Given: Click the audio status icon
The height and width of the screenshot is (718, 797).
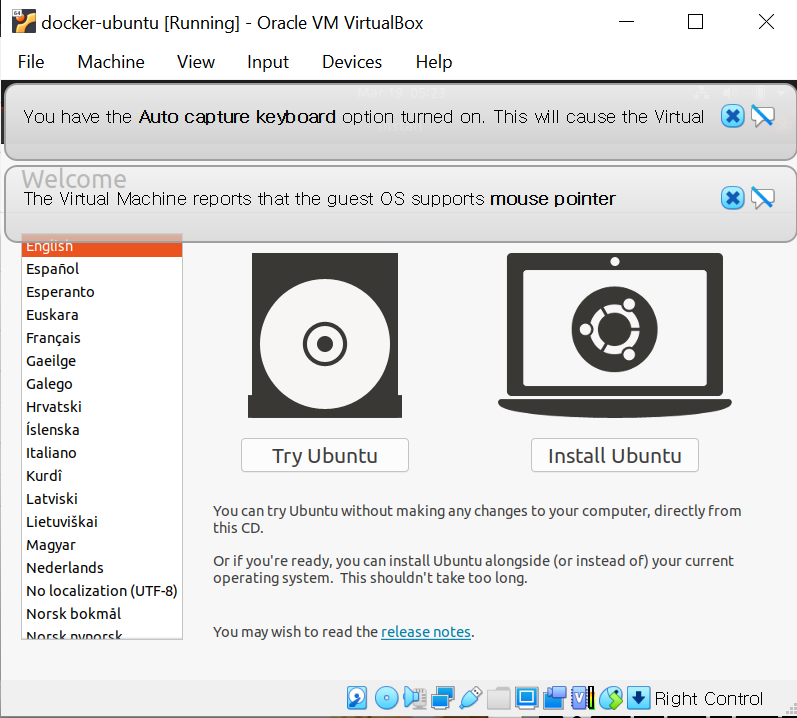Looking at the screenshot, I should click(415, 698).
